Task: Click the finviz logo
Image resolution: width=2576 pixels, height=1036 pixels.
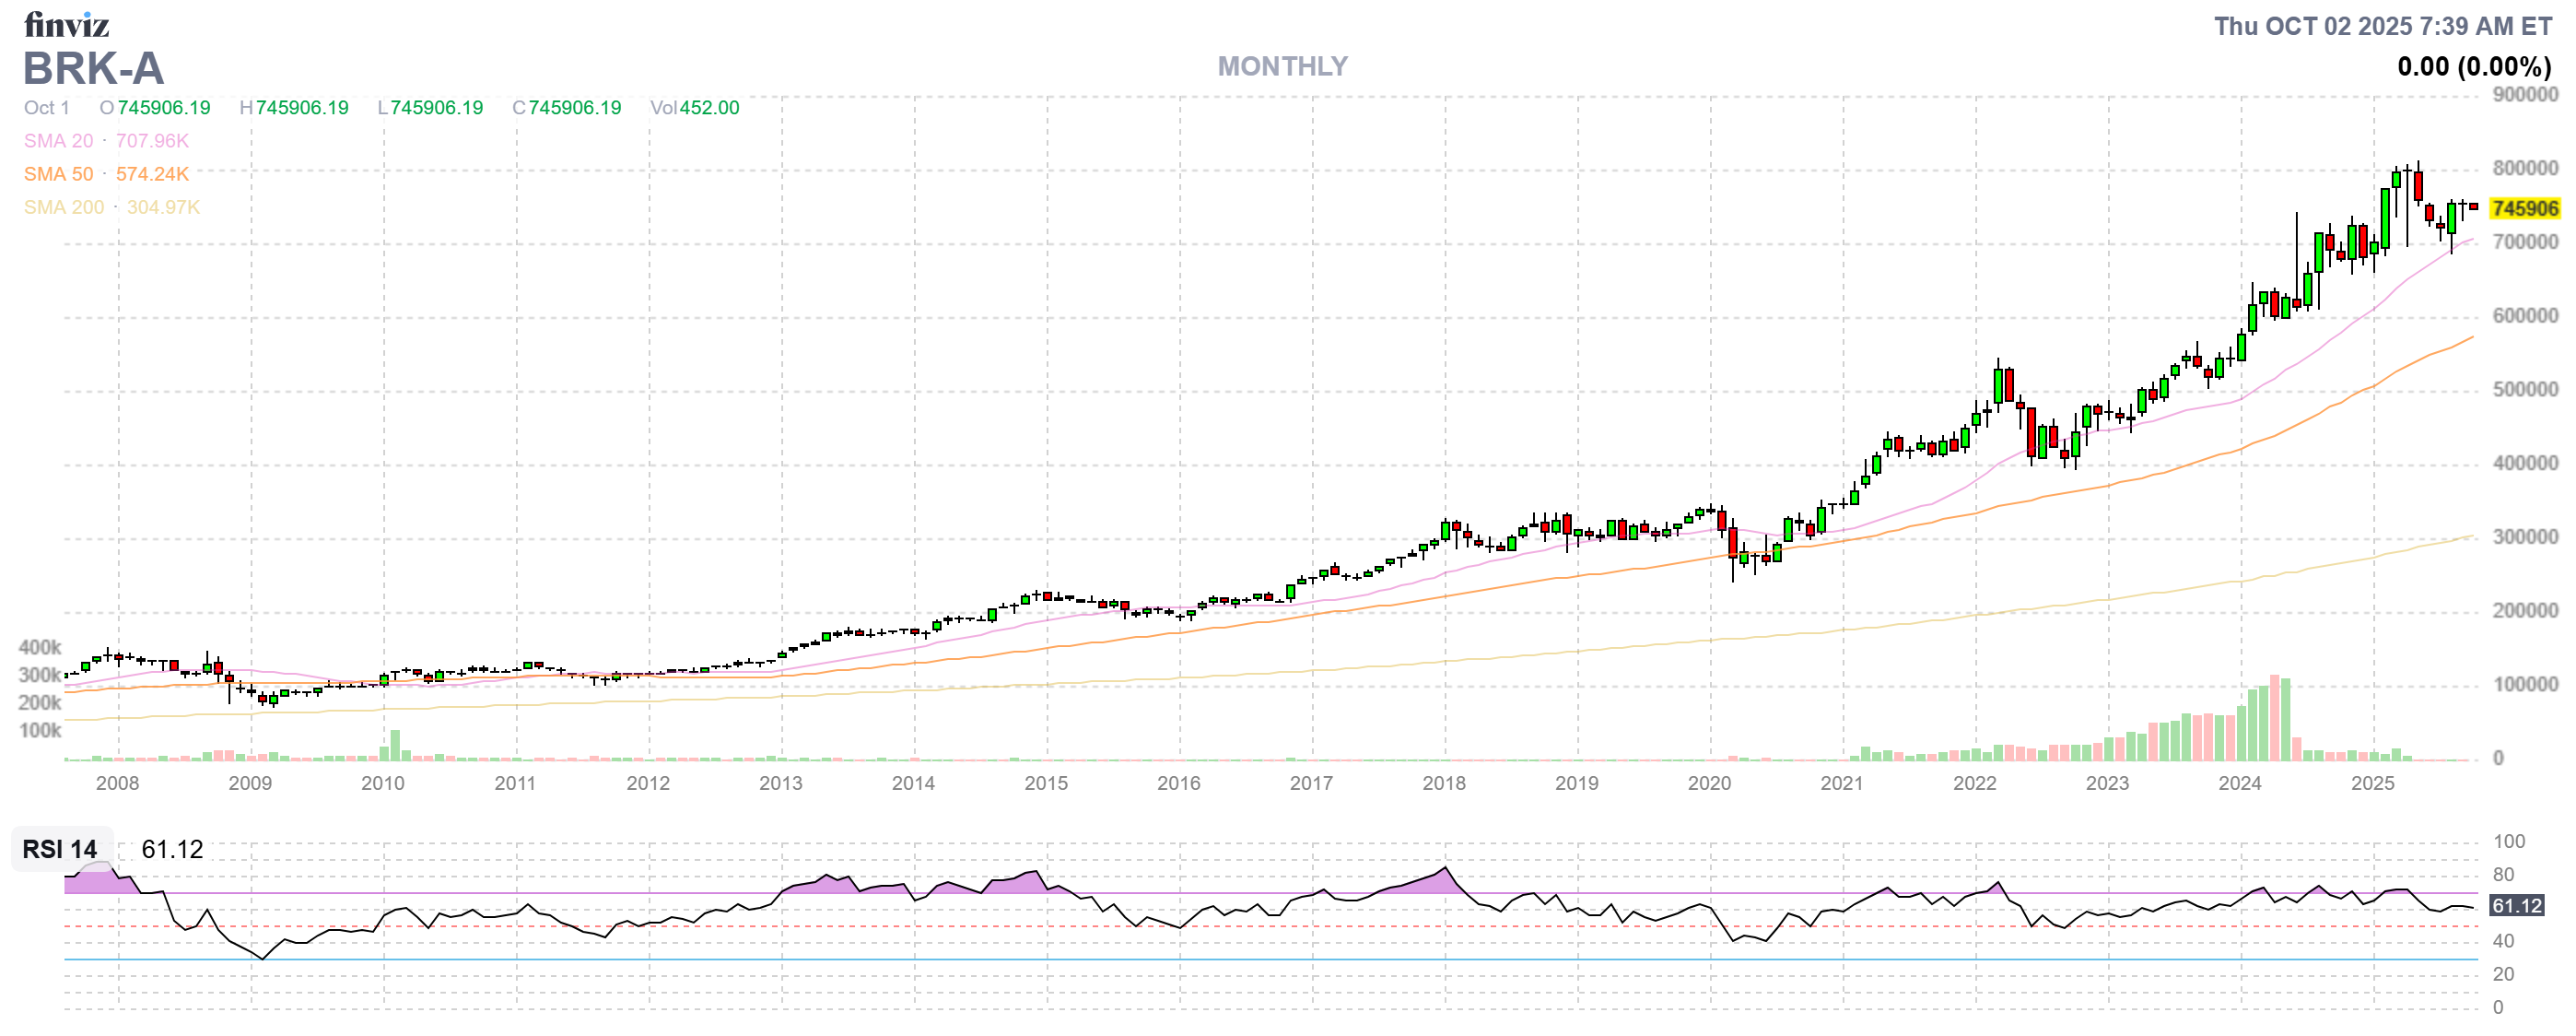Action: pos(68,25)
